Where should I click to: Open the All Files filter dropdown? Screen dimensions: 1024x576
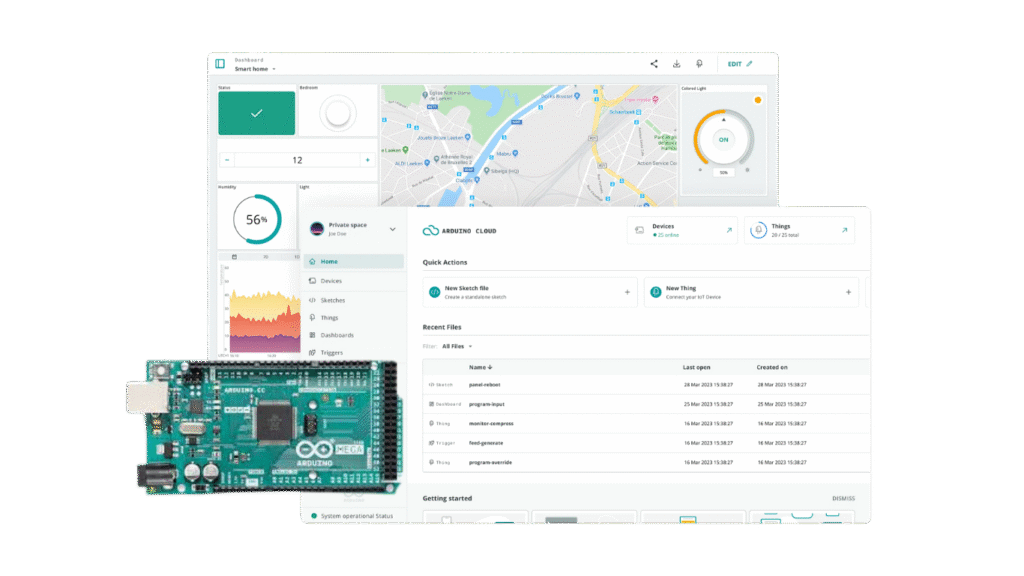(x=457, y=347)
